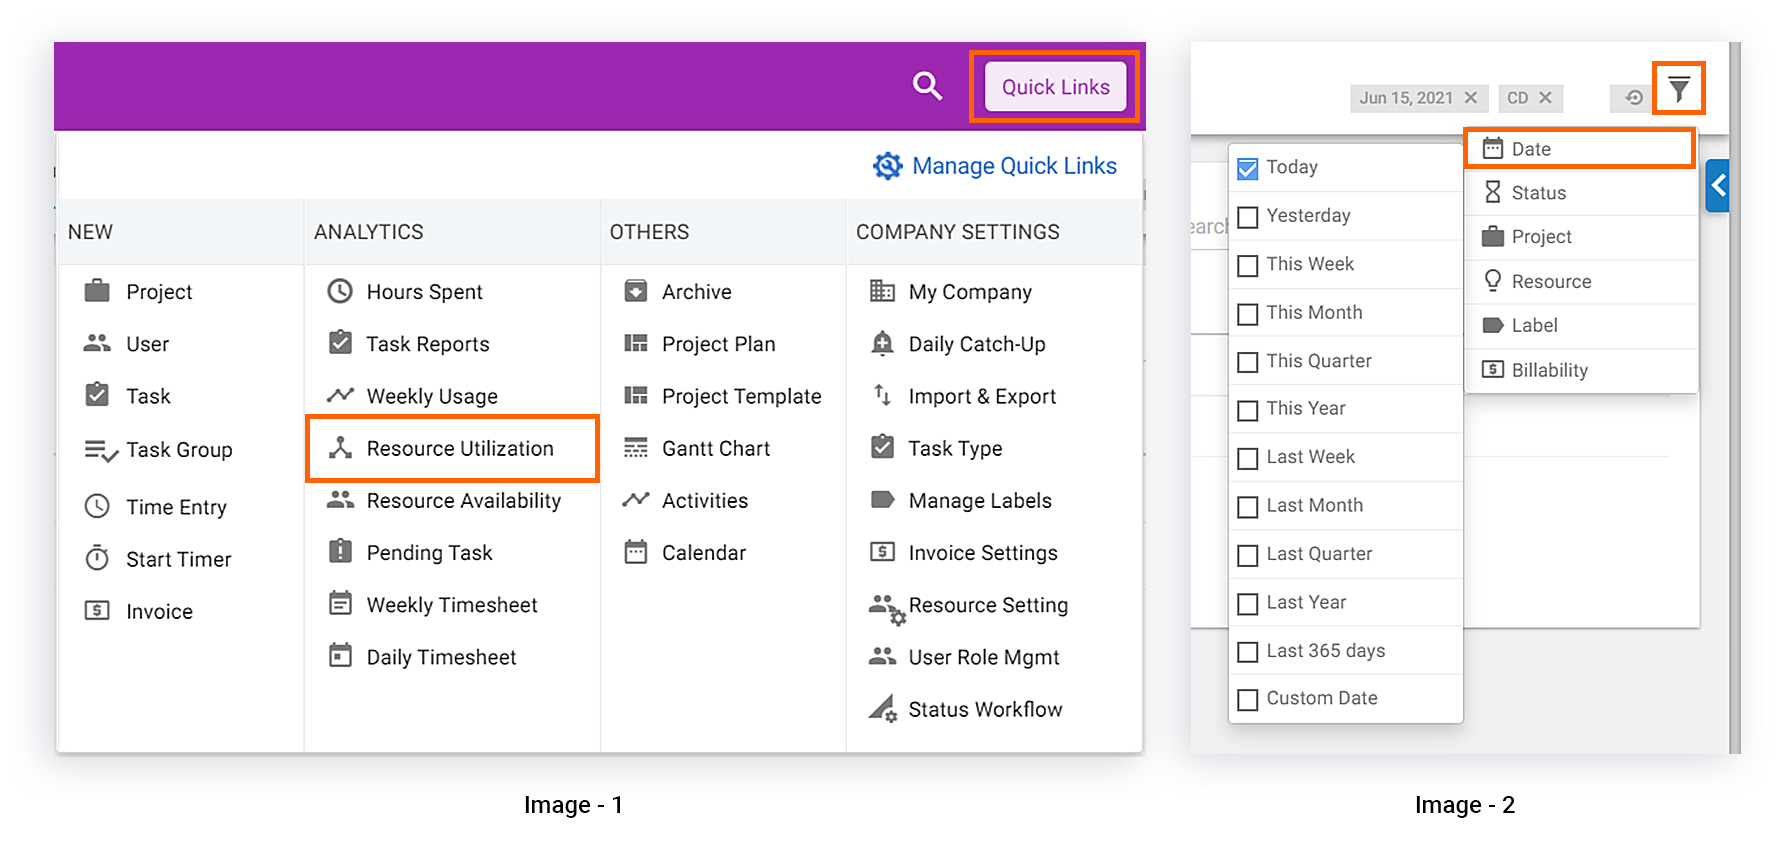
Task: Click the Task clipboard icon under NEW
Action: tap(97, 394)
